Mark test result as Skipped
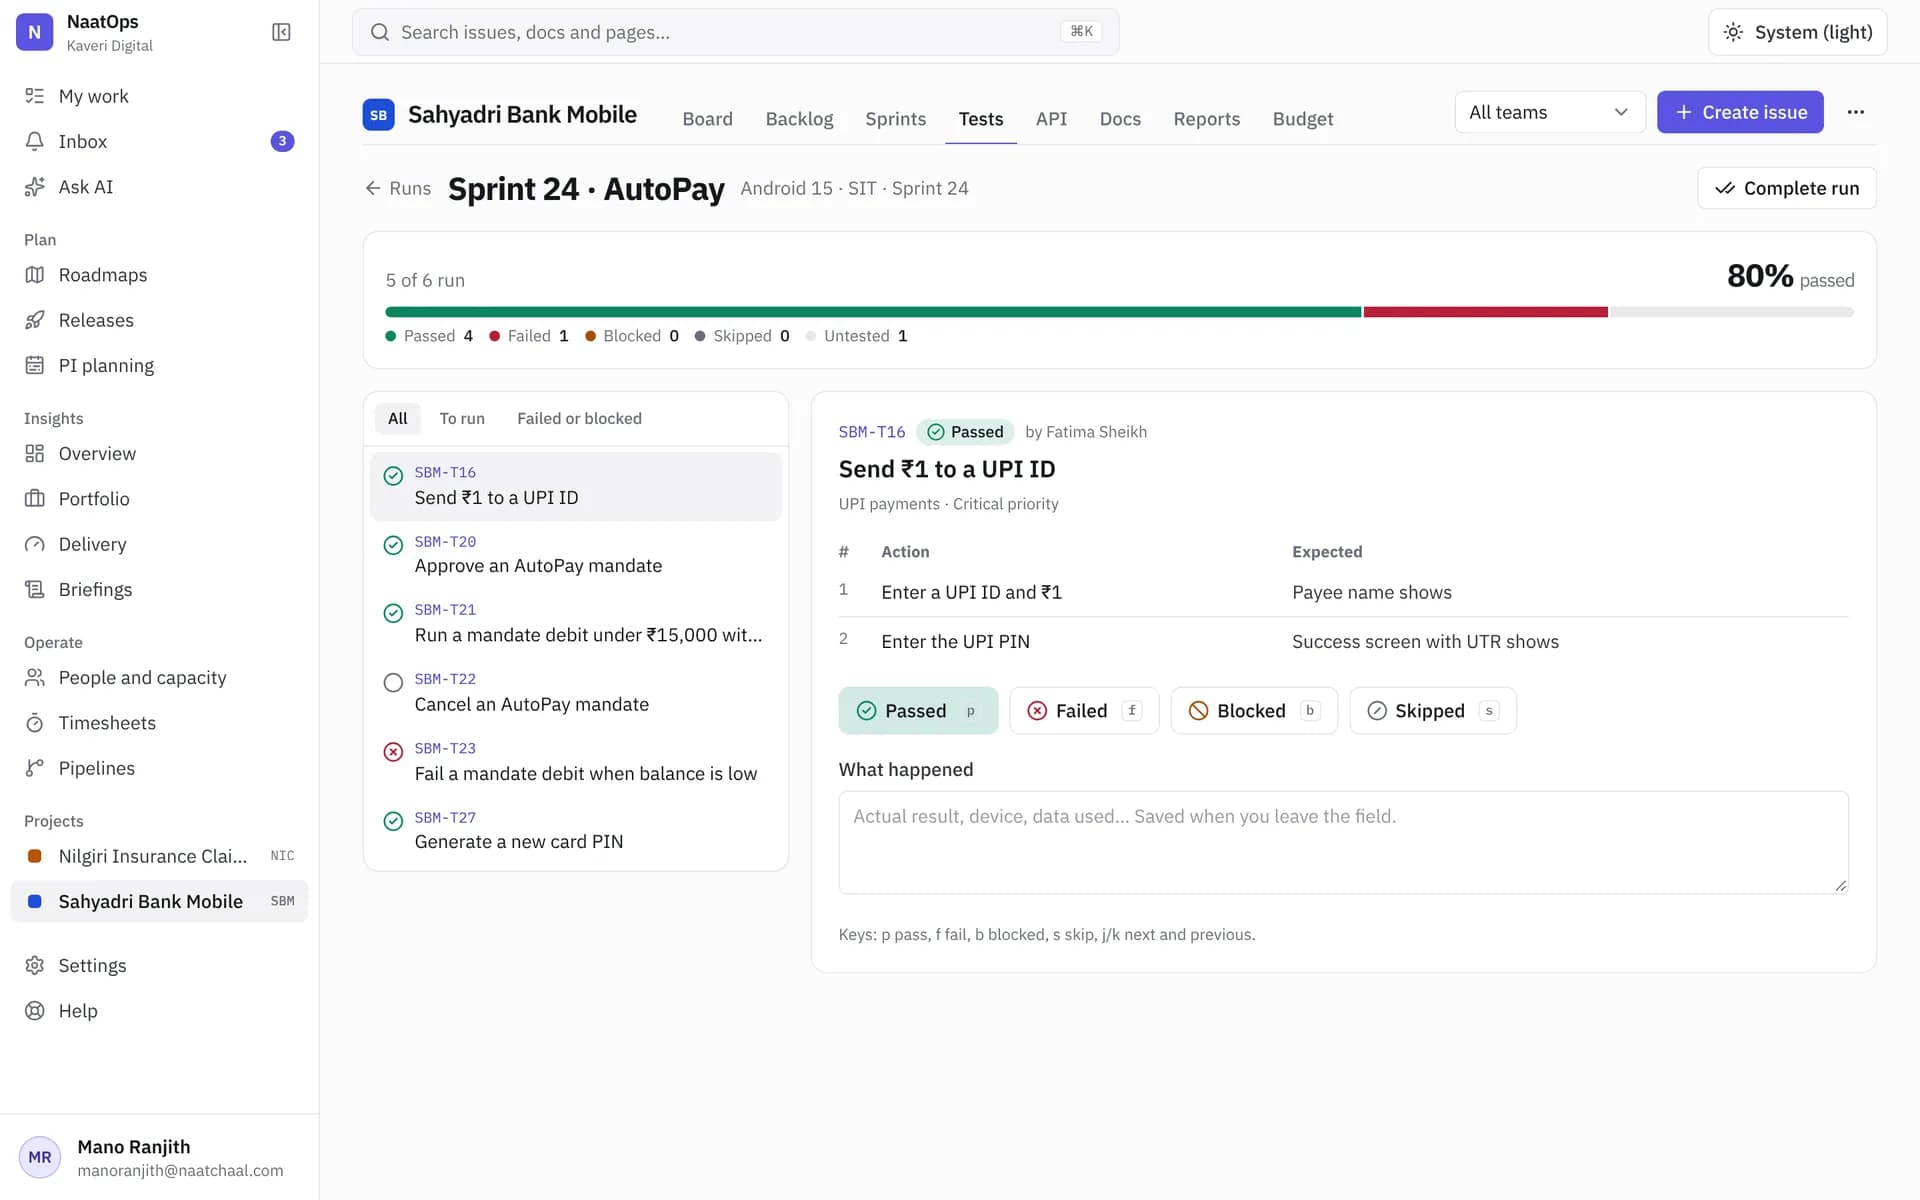The height and width of the screenshot is (1200, 1920). [x=1433, y=710]
